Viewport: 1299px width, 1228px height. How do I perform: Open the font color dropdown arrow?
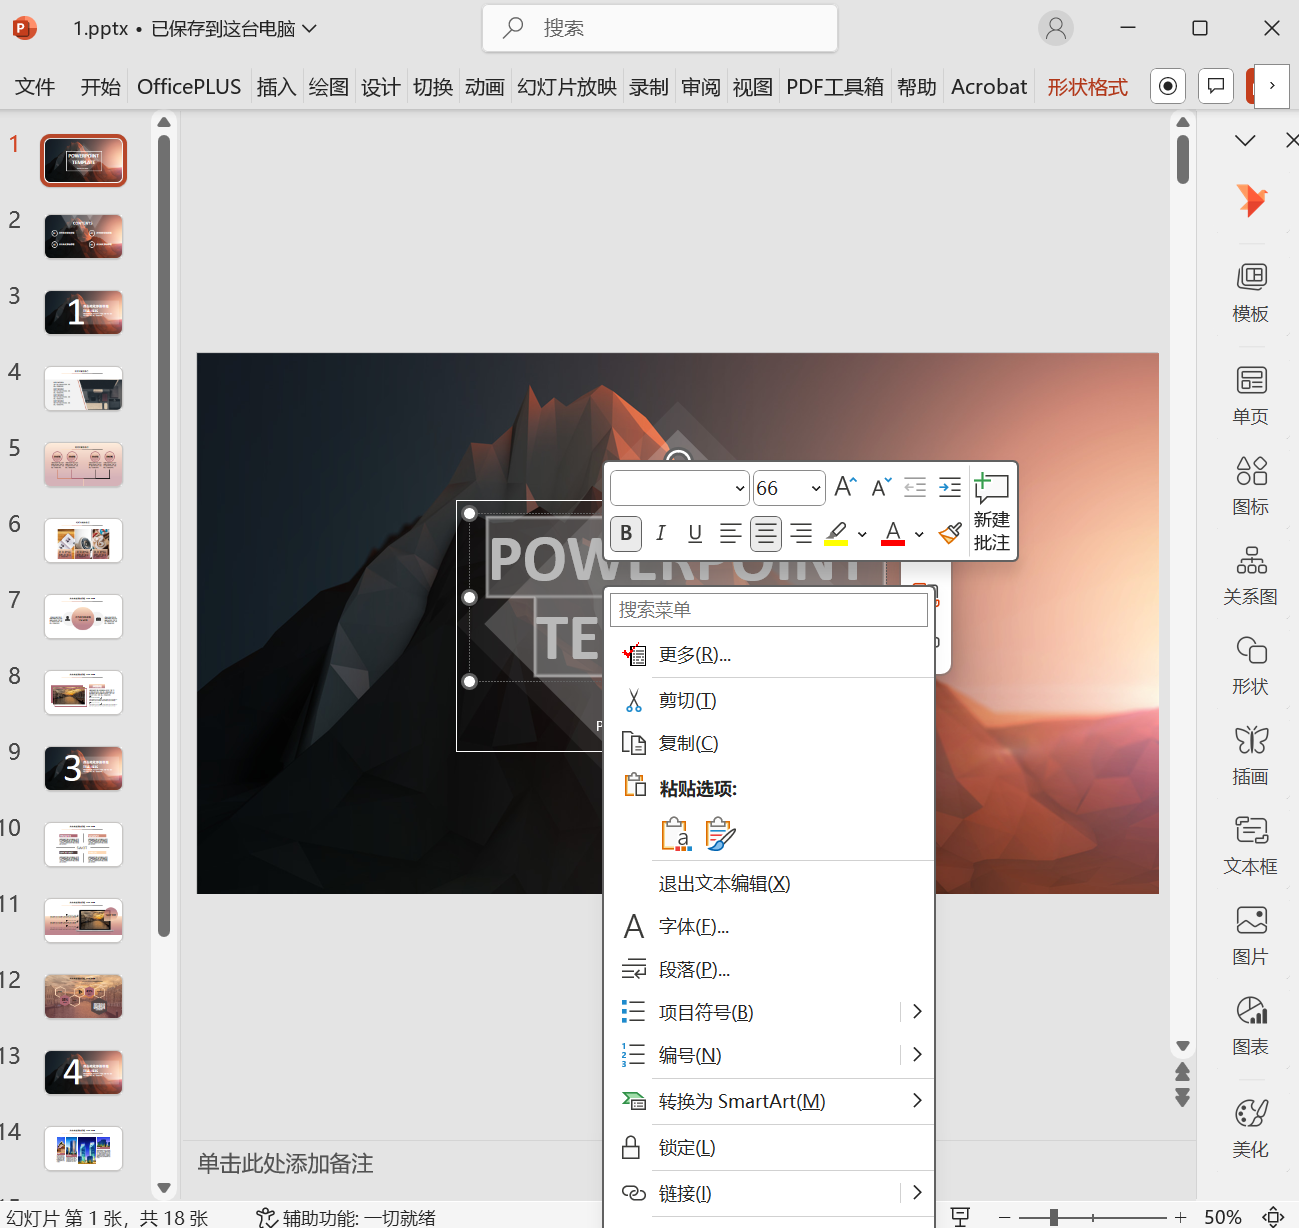(x=918, y=533)
